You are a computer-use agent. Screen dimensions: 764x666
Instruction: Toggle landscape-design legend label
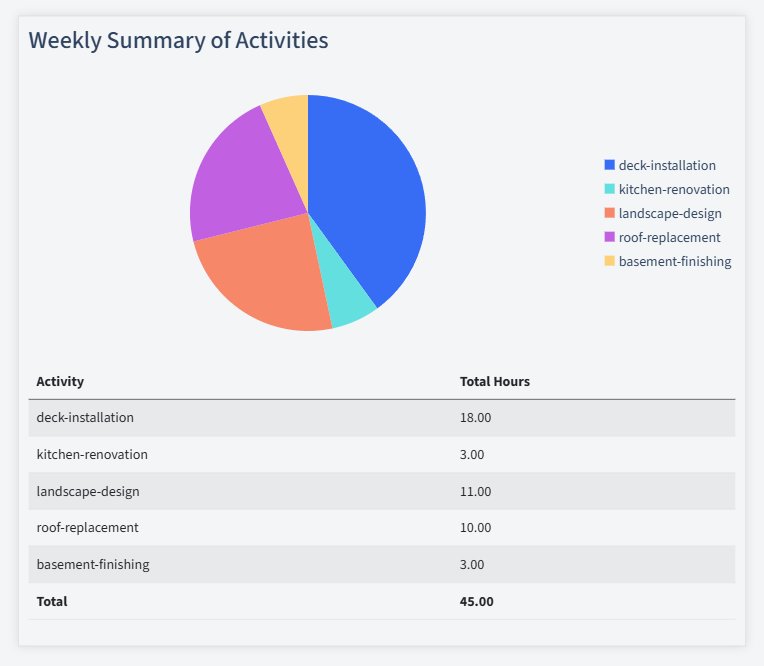[x=670, y=213]
